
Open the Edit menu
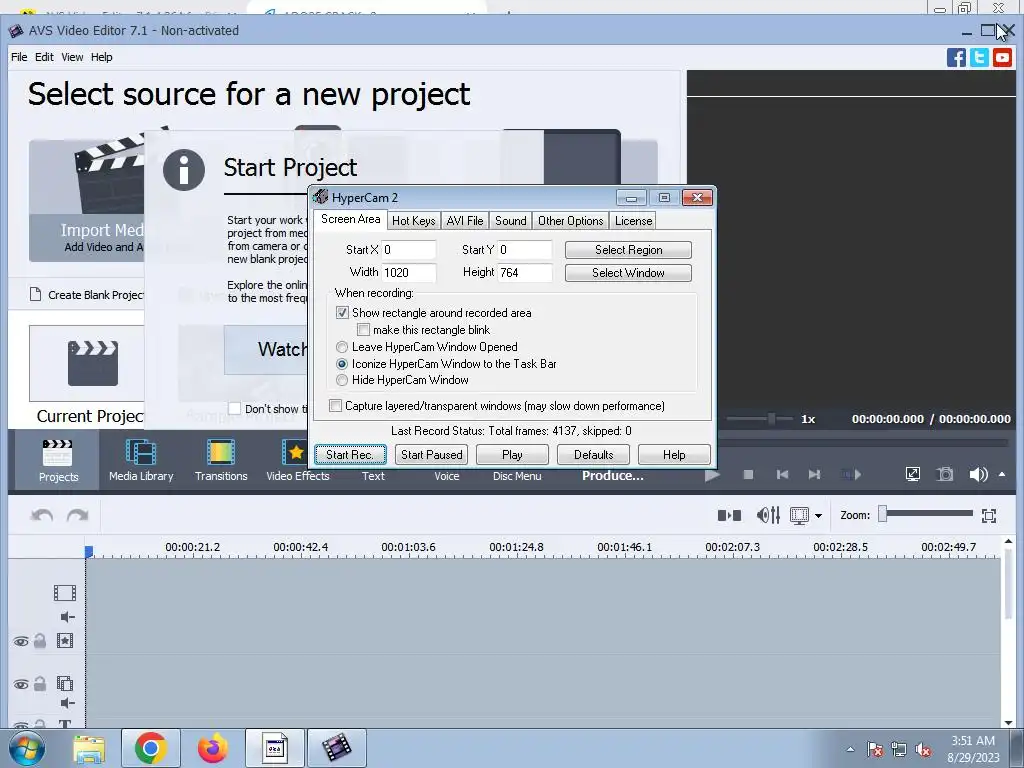point(44,57)
